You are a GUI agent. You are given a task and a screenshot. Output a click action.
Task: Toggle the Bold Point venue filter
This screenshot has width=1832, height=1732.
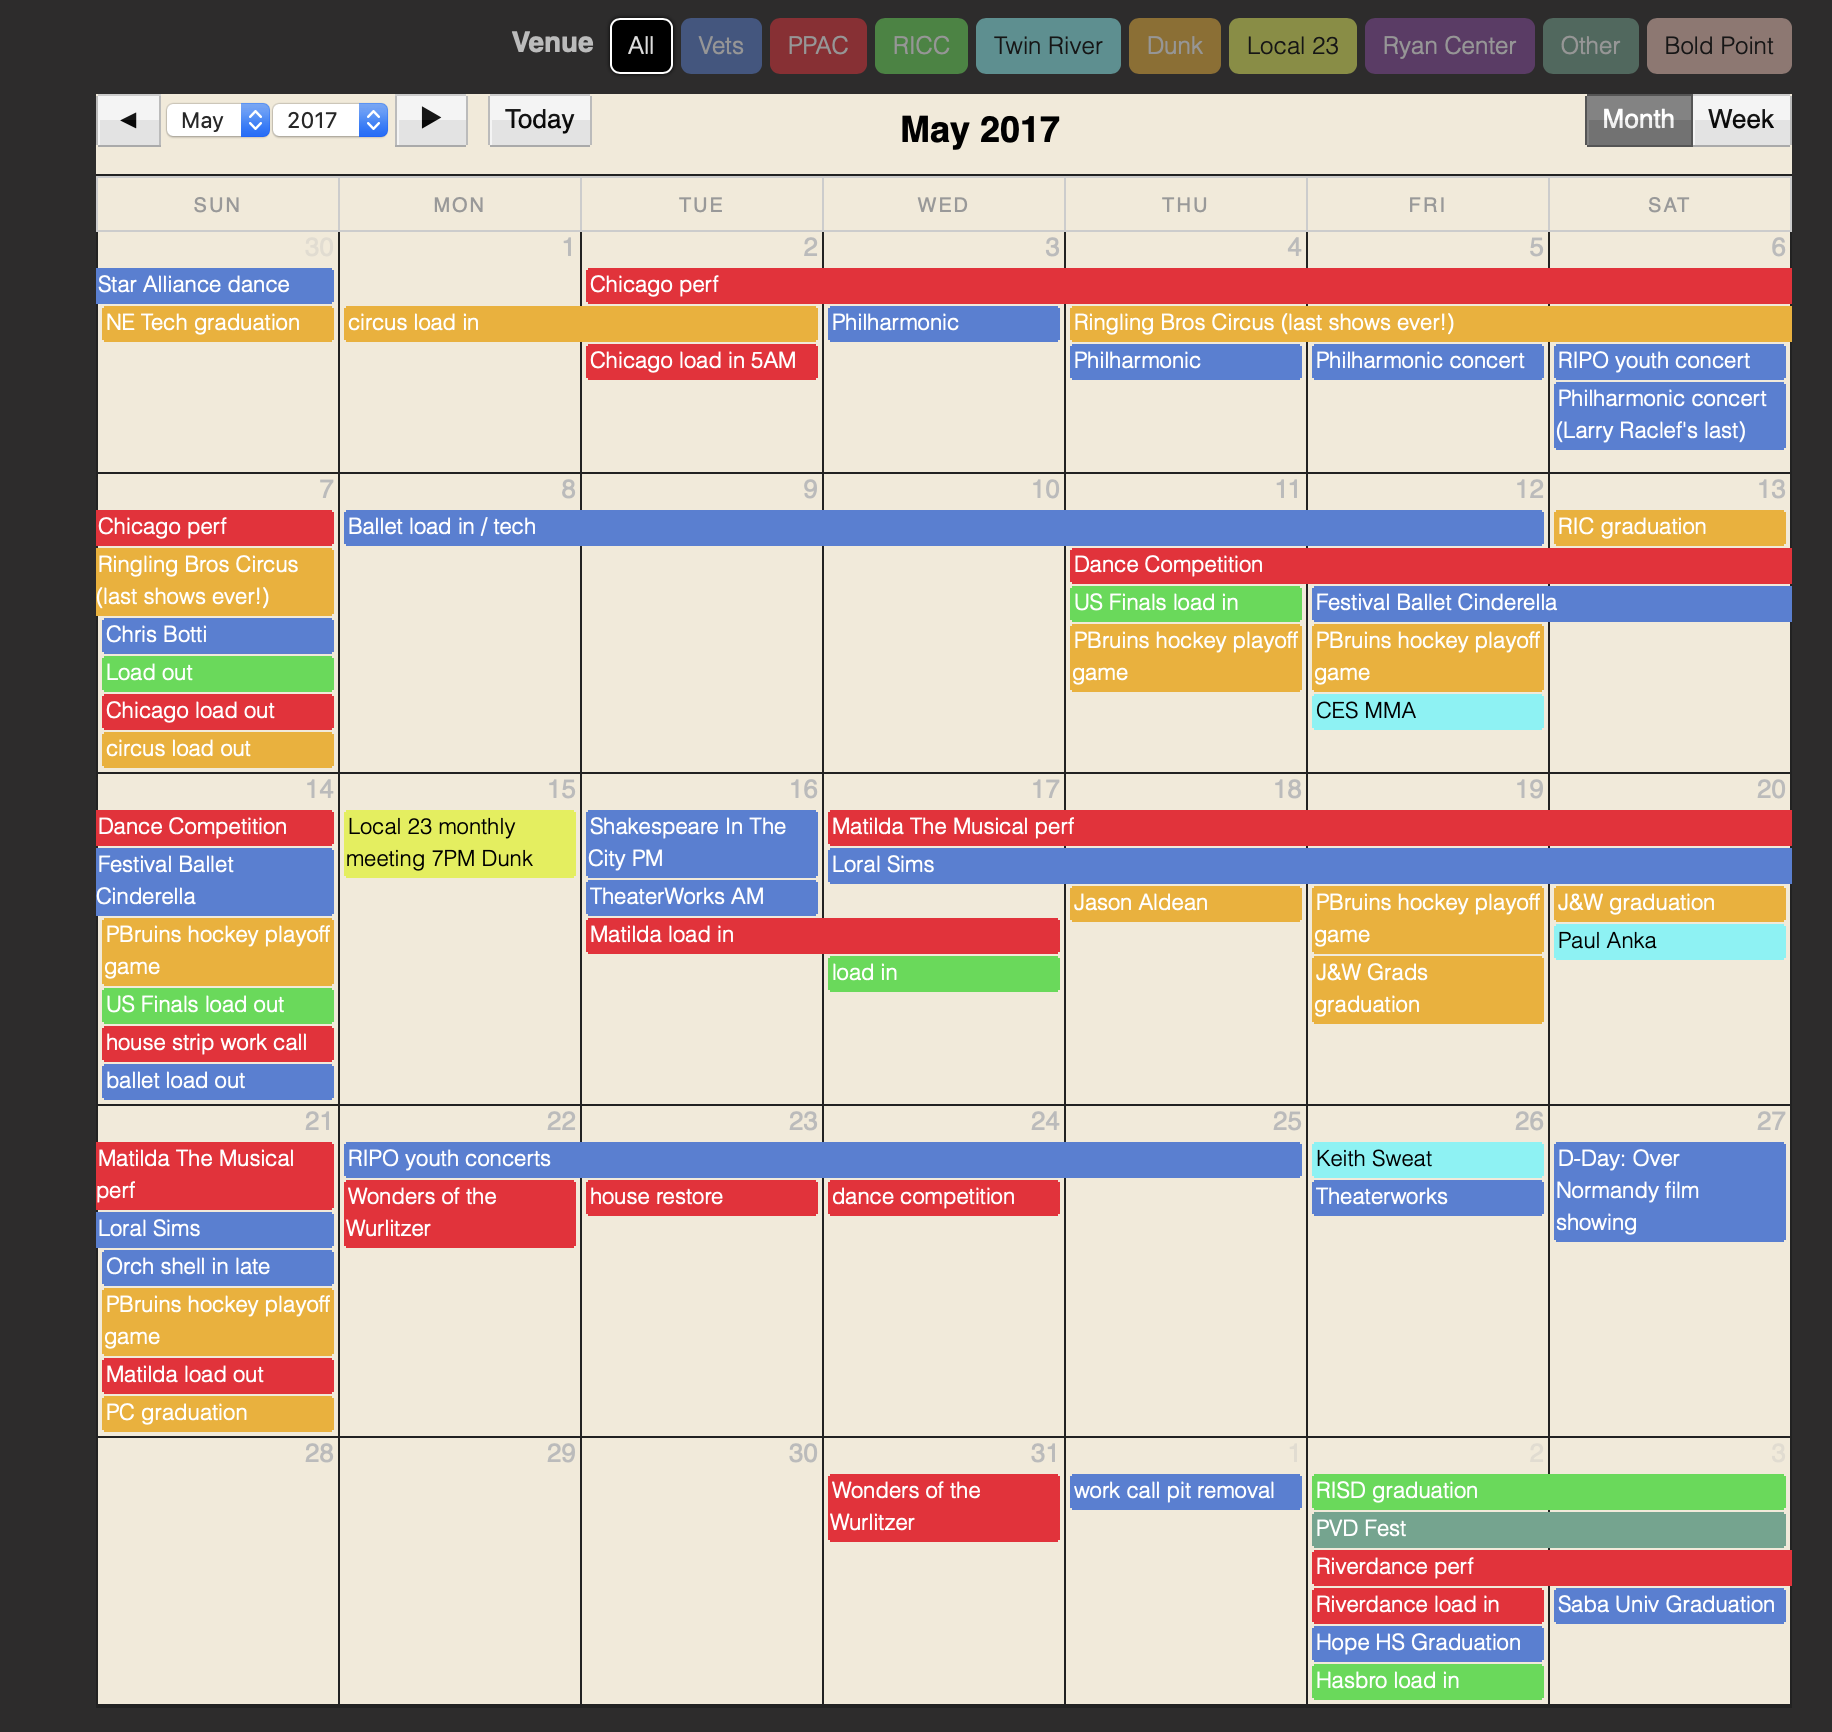1718,46
